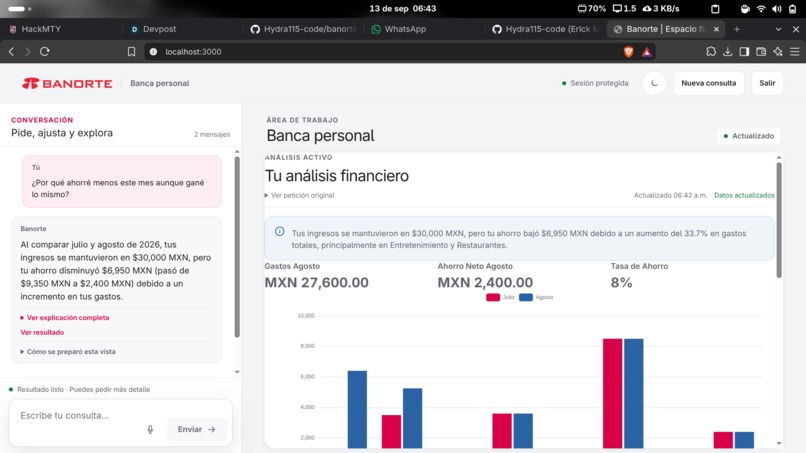Viewport: 806px width, 453px height.
Task: Click the 8% savings rate value
Action: coord(621,282)
